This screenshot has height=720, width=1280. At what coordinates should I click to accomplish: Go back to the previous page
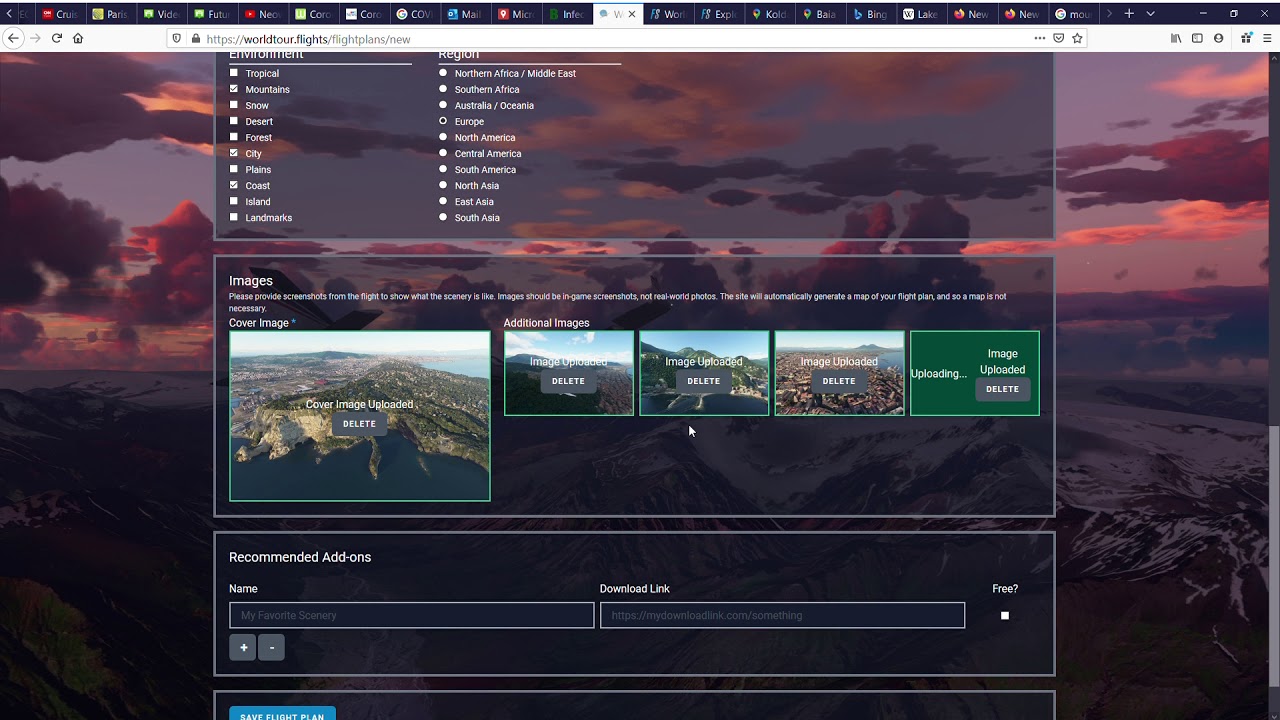tap(13, 38)
